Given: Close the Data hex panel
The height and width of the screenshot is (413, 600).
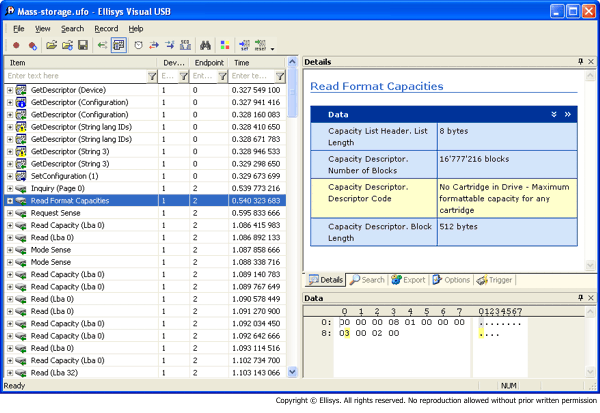Looking at the screenshot, I should click(591, 298).
